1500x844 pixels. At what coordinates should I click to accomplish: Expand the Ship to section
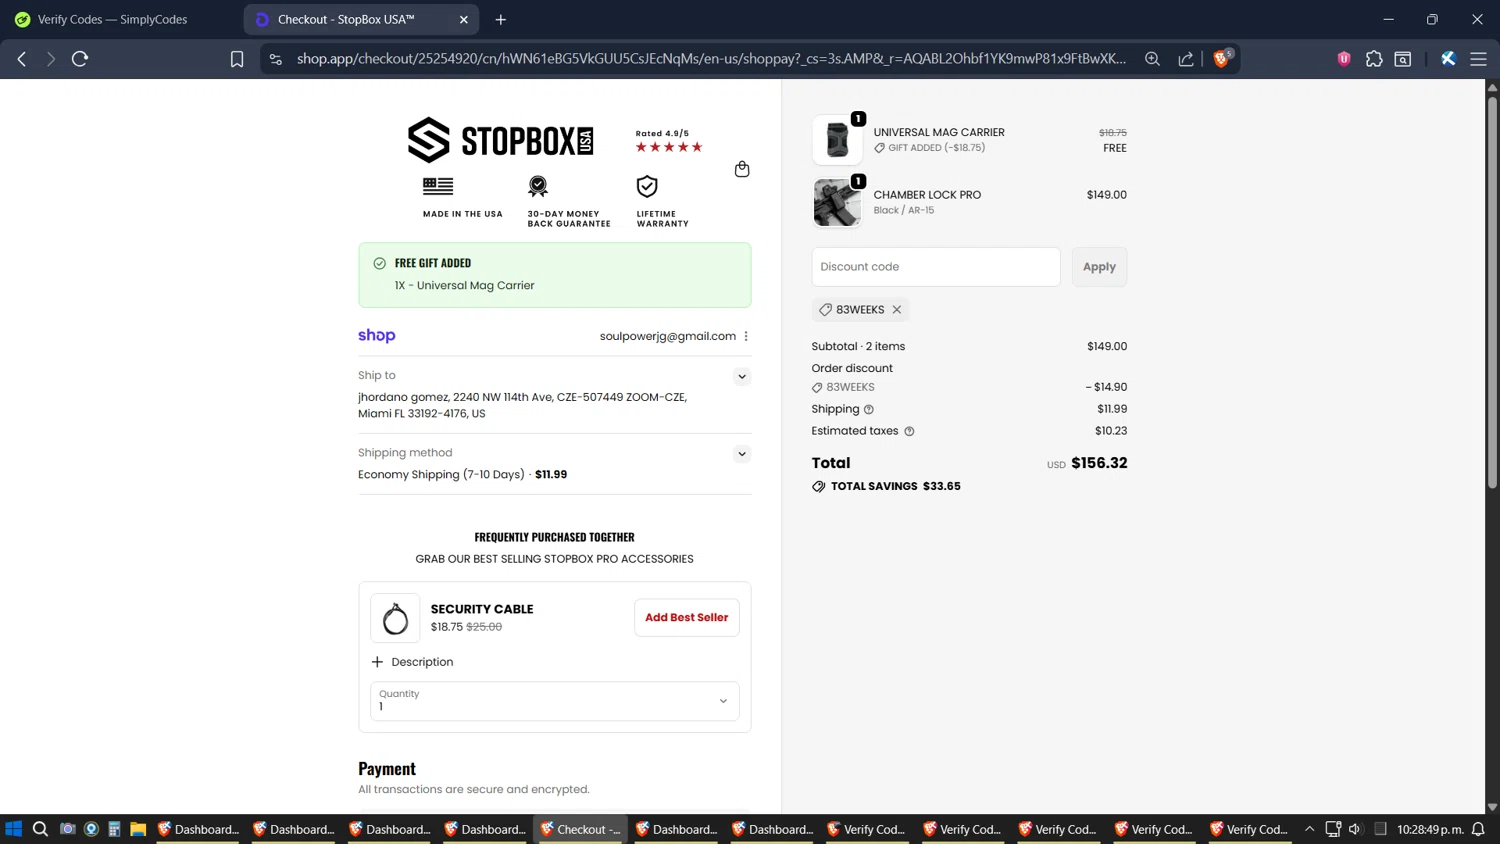pyautogui.click(x=742, y=376)
